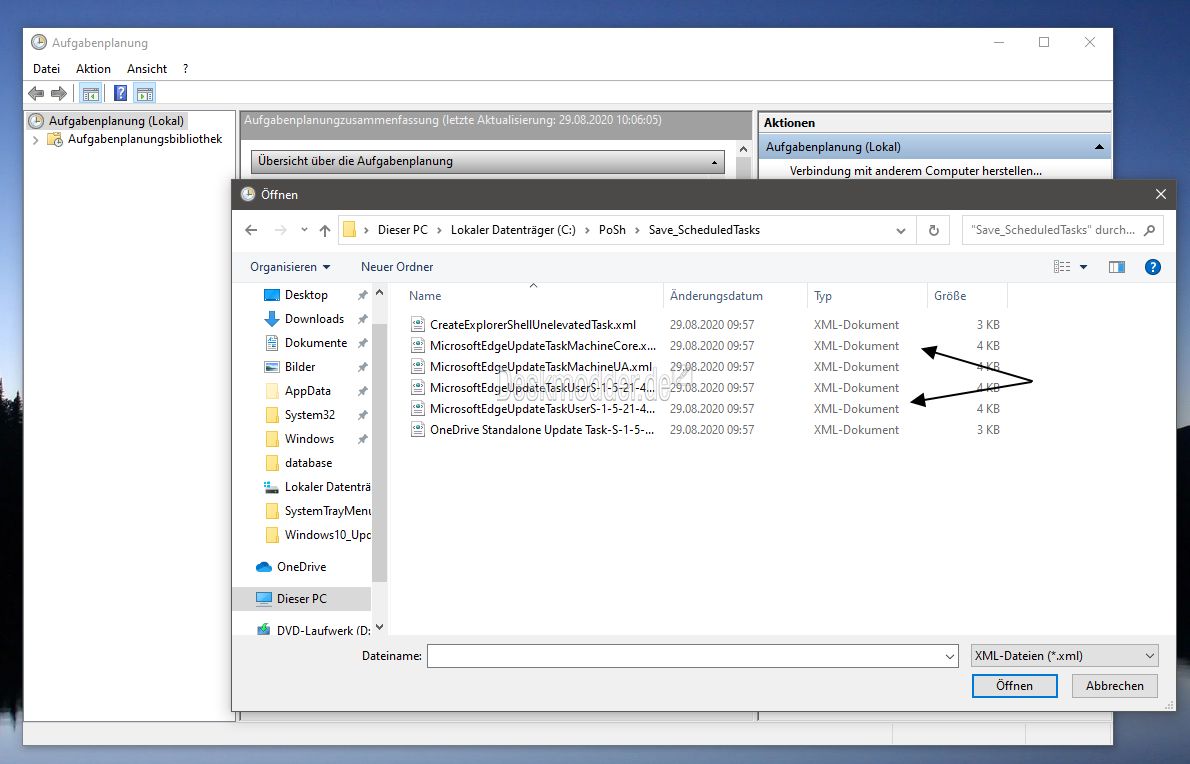Select the Lokaler Datenträger drive in sidebar
Viewport: 1190px width, 764px height.
point(317,487)
